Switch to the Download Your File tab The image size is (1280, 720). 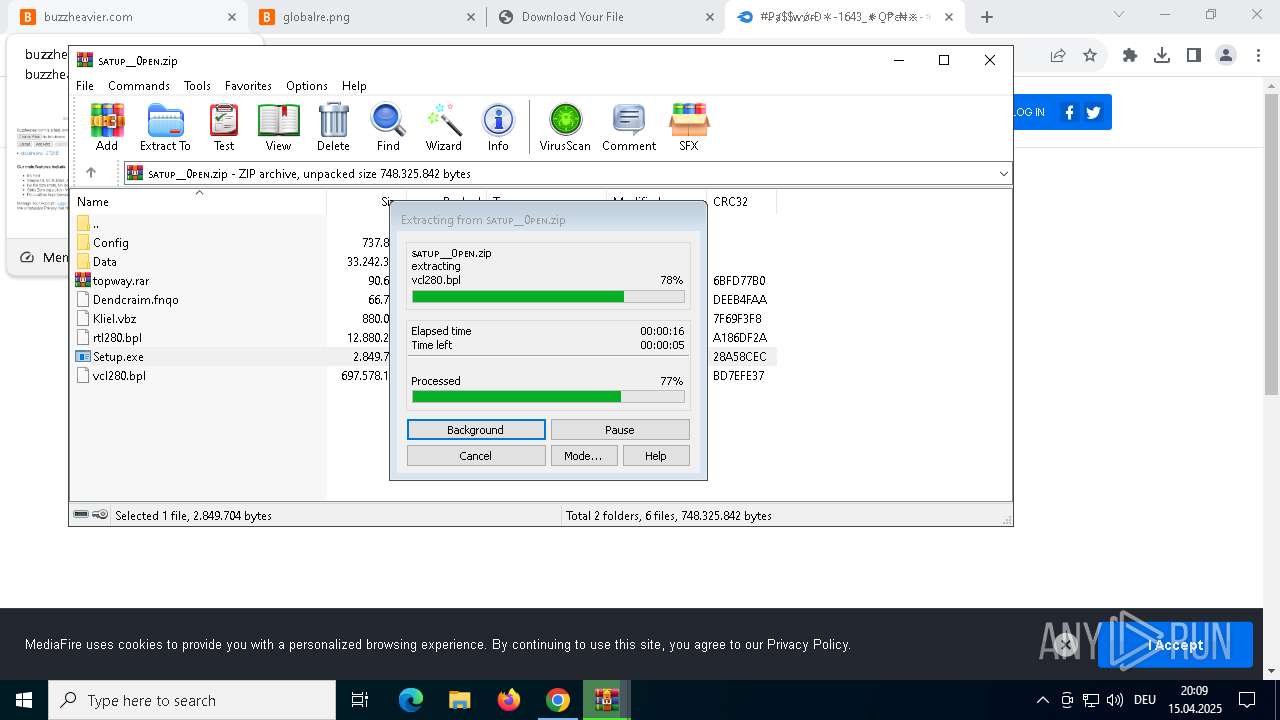pos(604,17)
